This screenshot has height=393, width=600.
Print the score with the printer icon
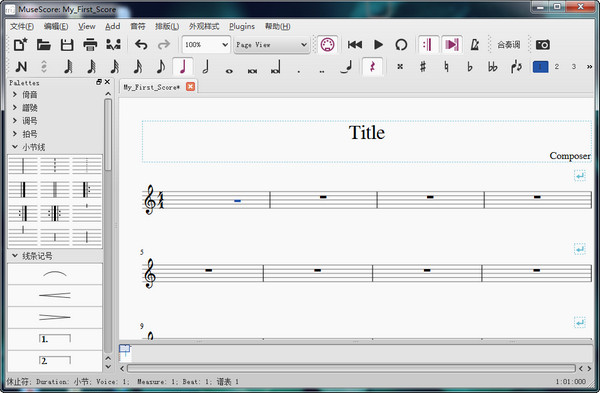pos(90,45)
